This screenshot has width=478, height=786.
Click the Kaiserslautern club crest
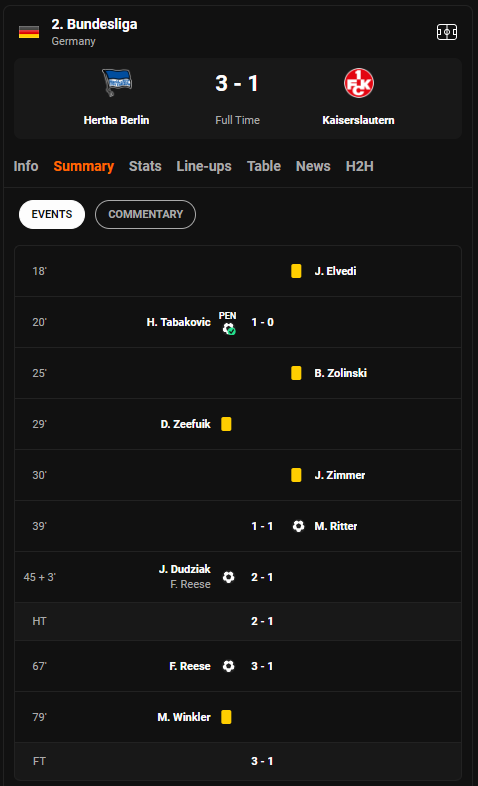click(x=359, y=83)
